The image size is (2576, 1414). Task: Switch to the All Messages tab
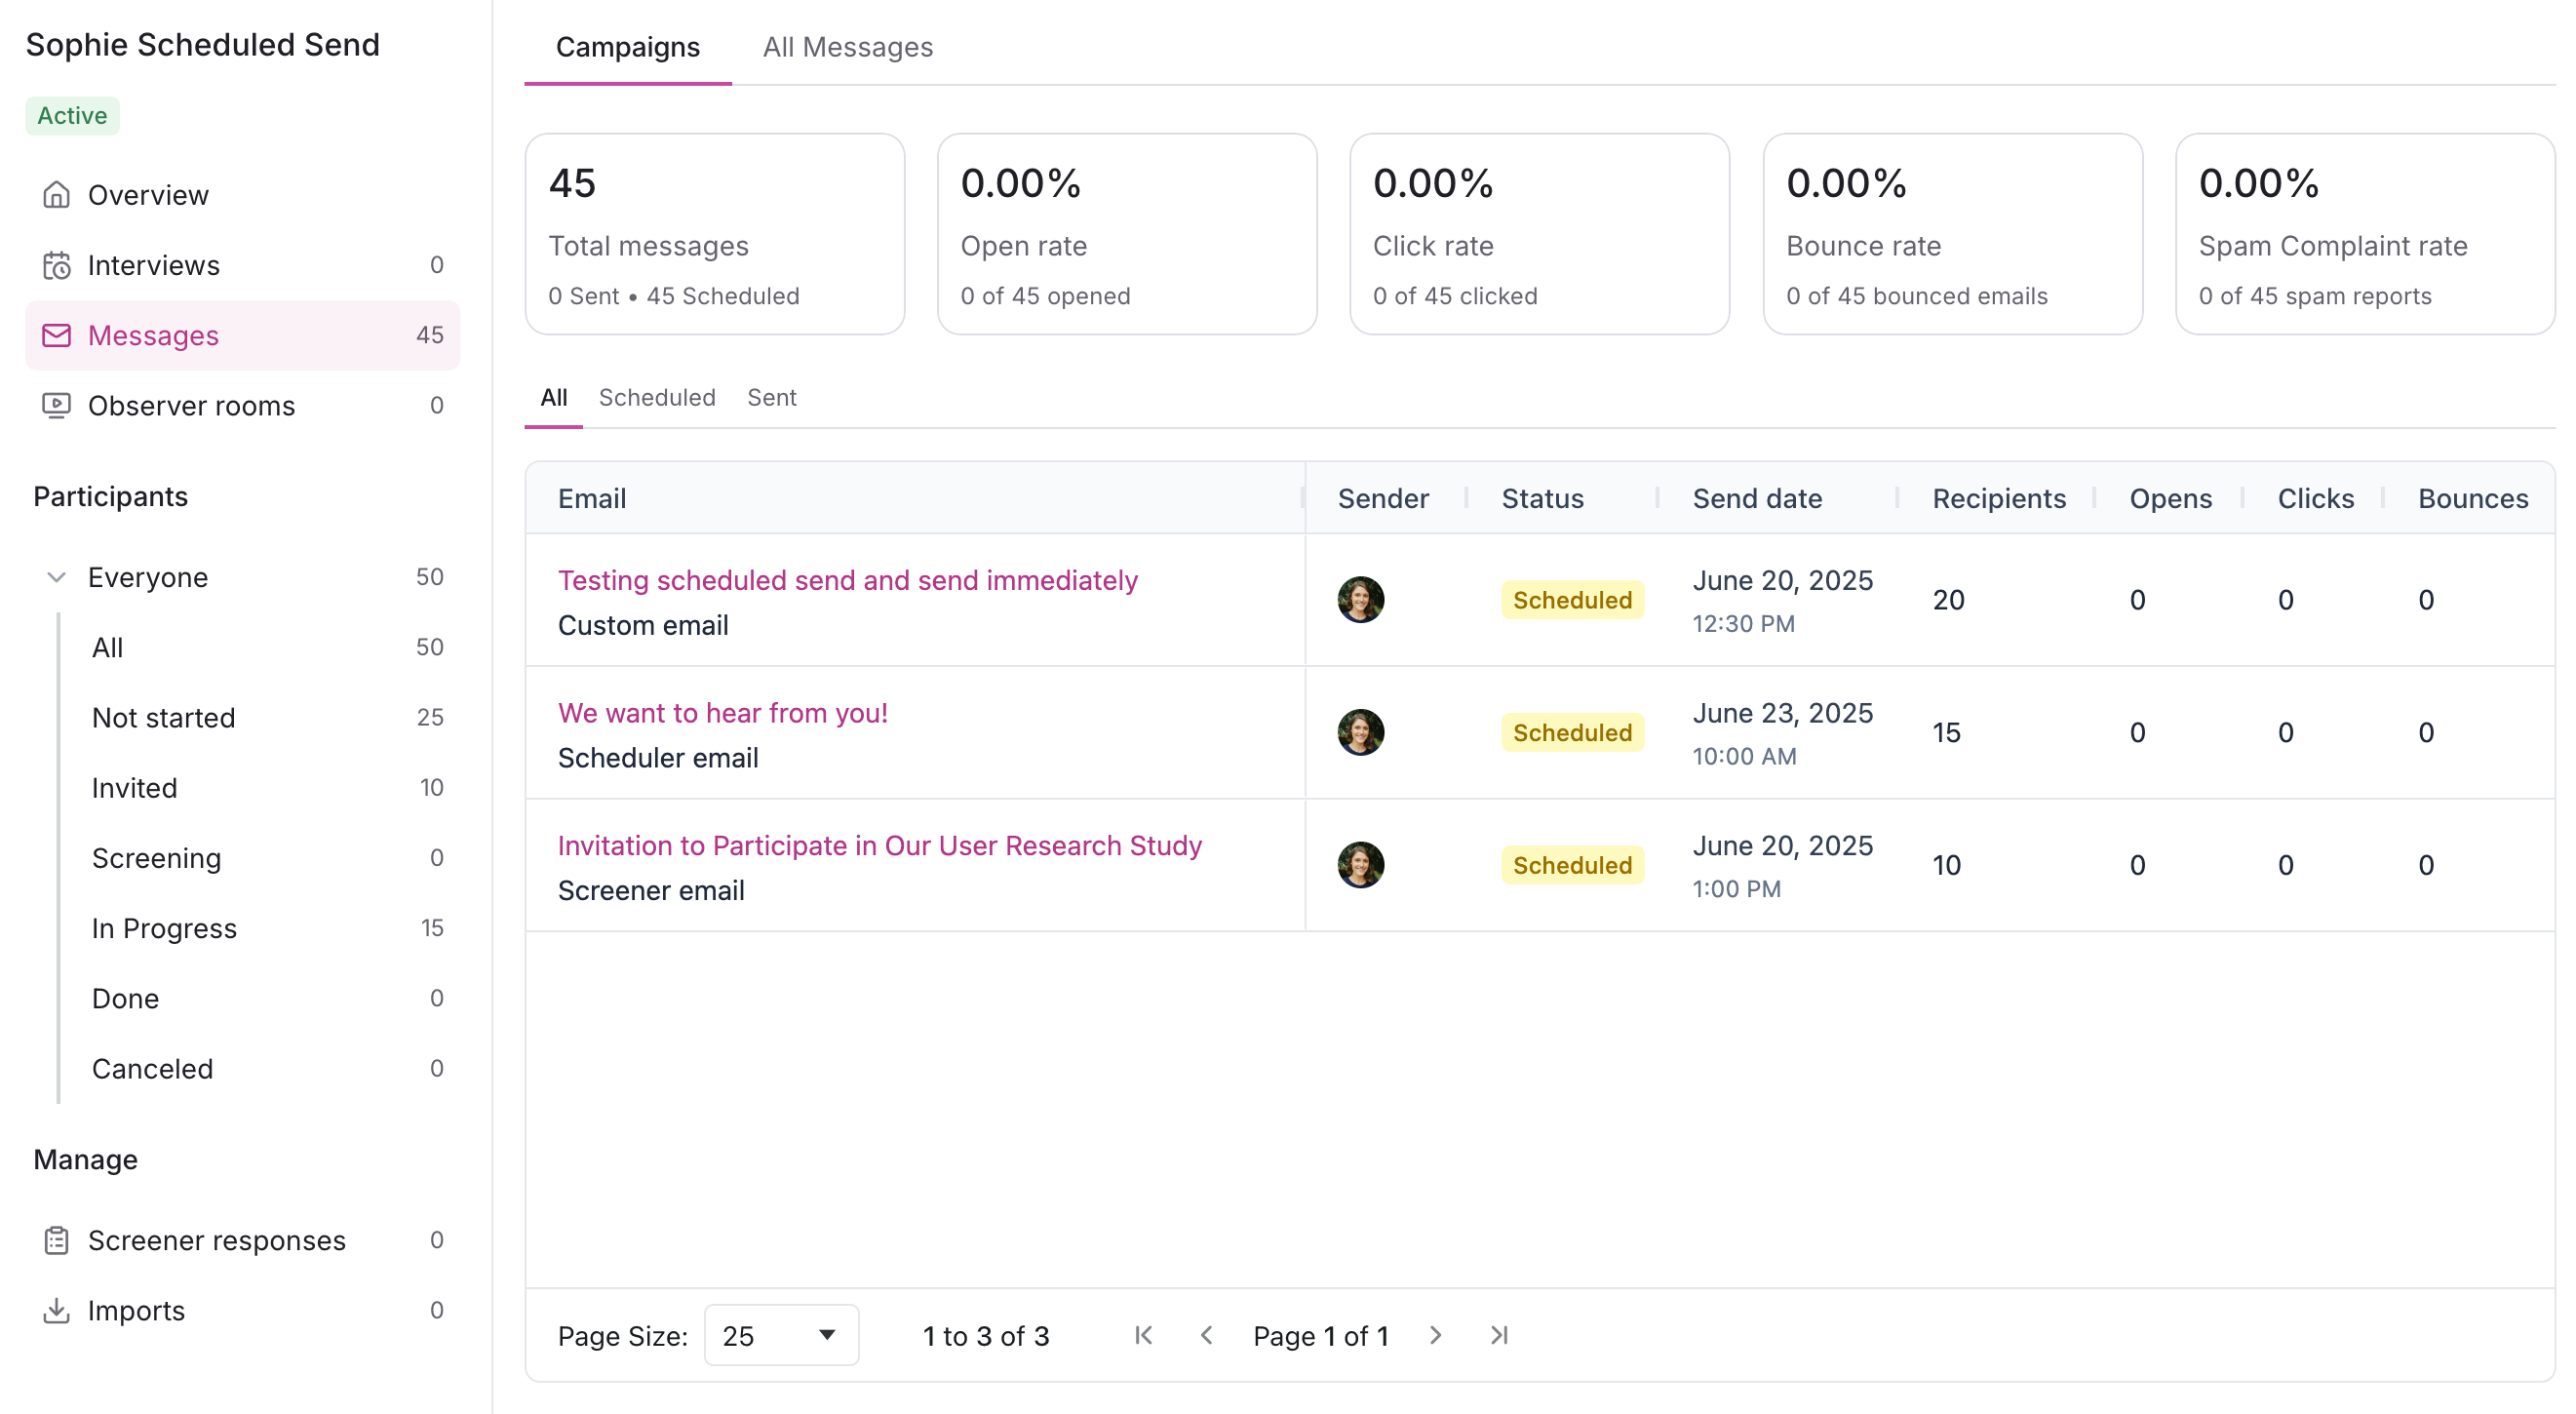(847, 47)
